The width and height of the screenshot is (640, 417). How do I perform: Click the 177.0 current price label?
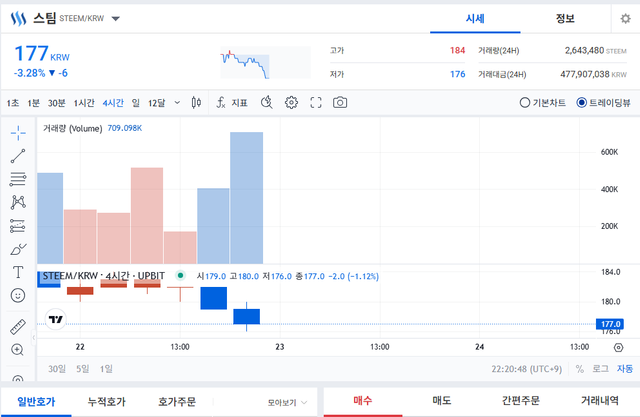pos(610,324)
